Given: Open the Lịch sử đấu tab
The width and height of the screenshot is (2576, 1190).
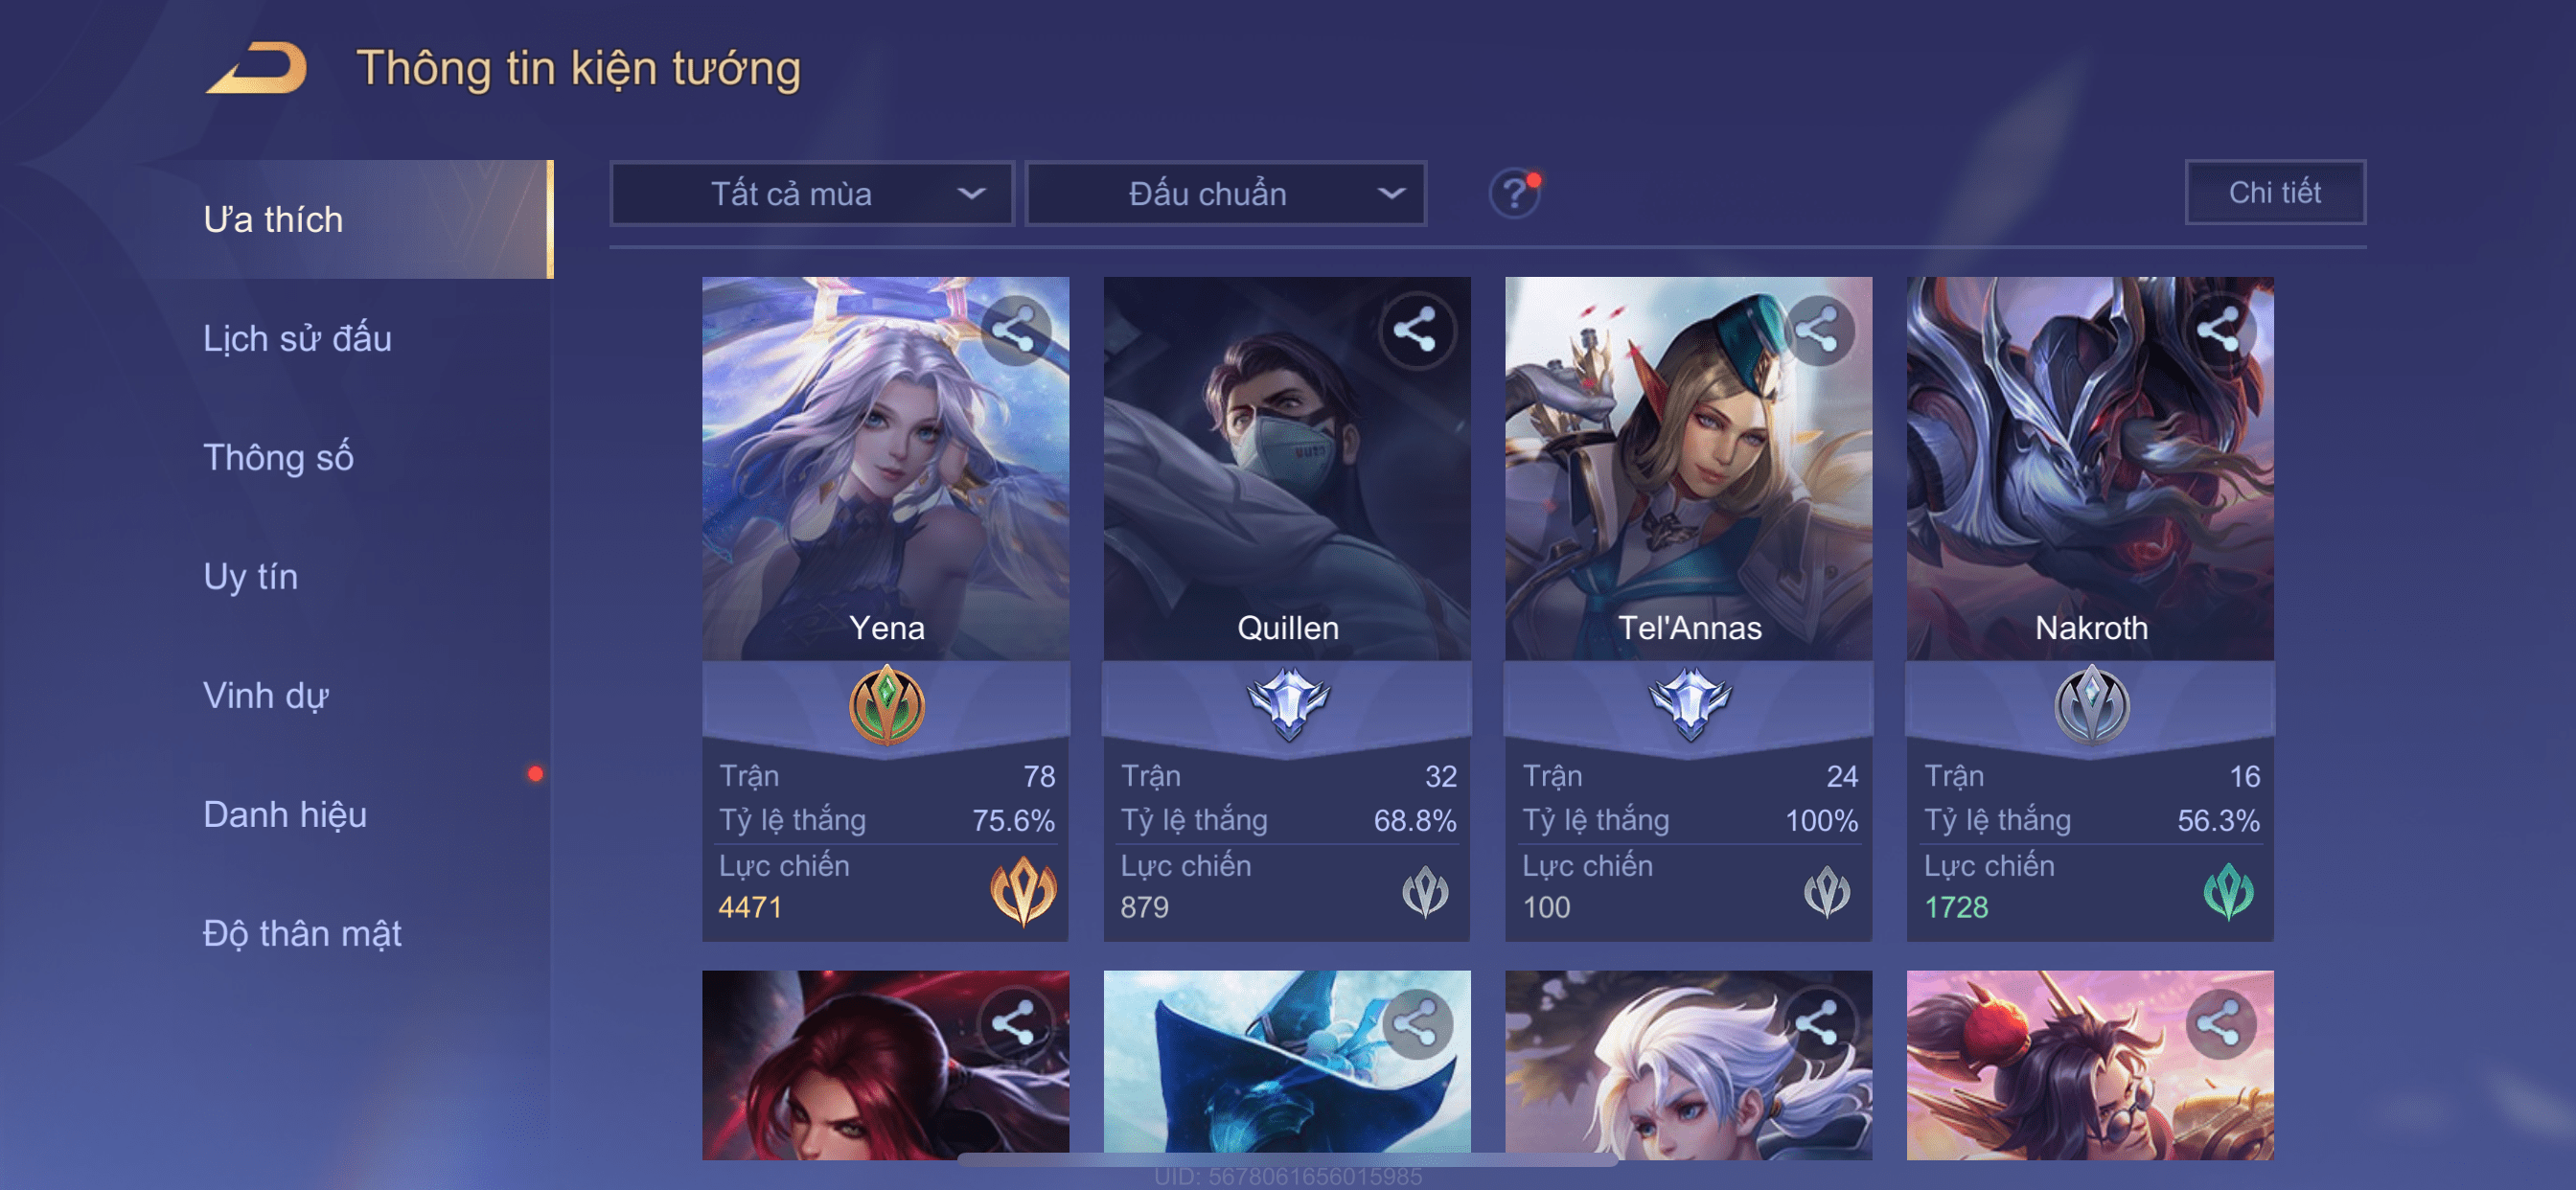Looking at the screenshot, I should click(x=297, y=338).
